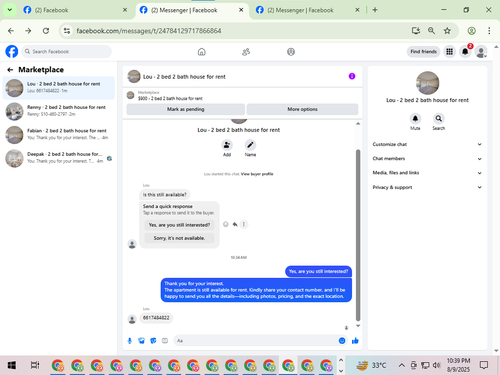Open the account profile avatar menu
Screen dimensions: 500x375
tap(481, 52)
